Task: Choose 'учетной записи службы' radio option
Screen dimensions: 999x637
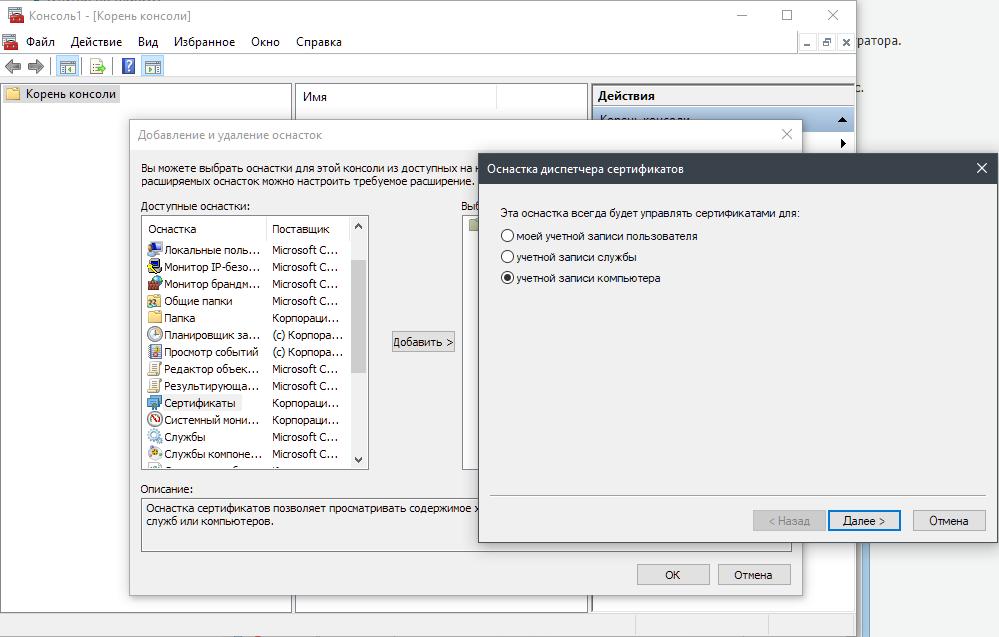Action: coord(508,257)
